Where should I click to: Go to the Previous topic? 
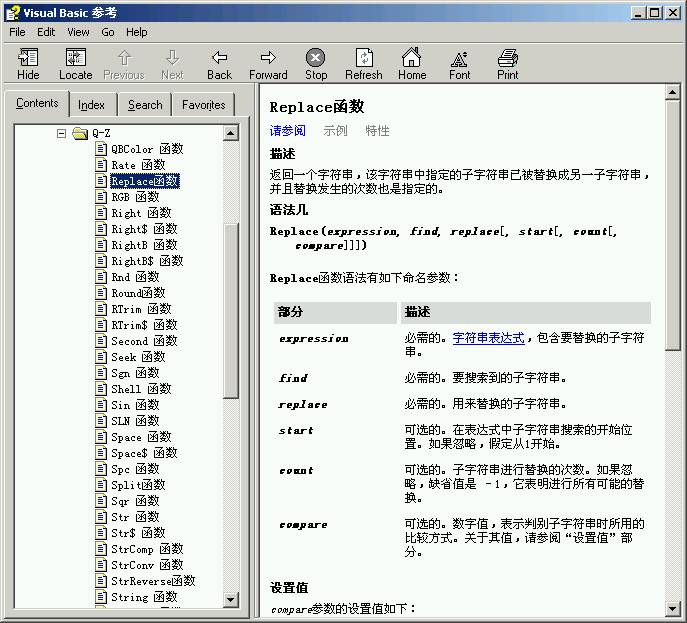point(124,64)
